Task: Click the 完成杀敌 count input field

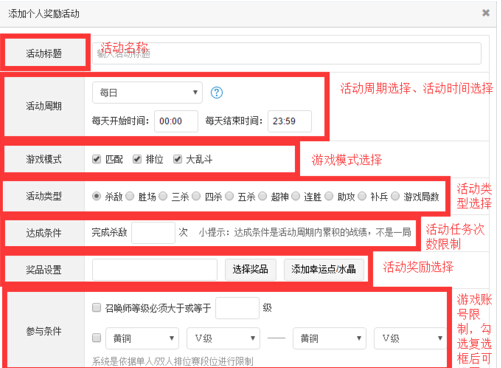Action: tap(153, 233)
